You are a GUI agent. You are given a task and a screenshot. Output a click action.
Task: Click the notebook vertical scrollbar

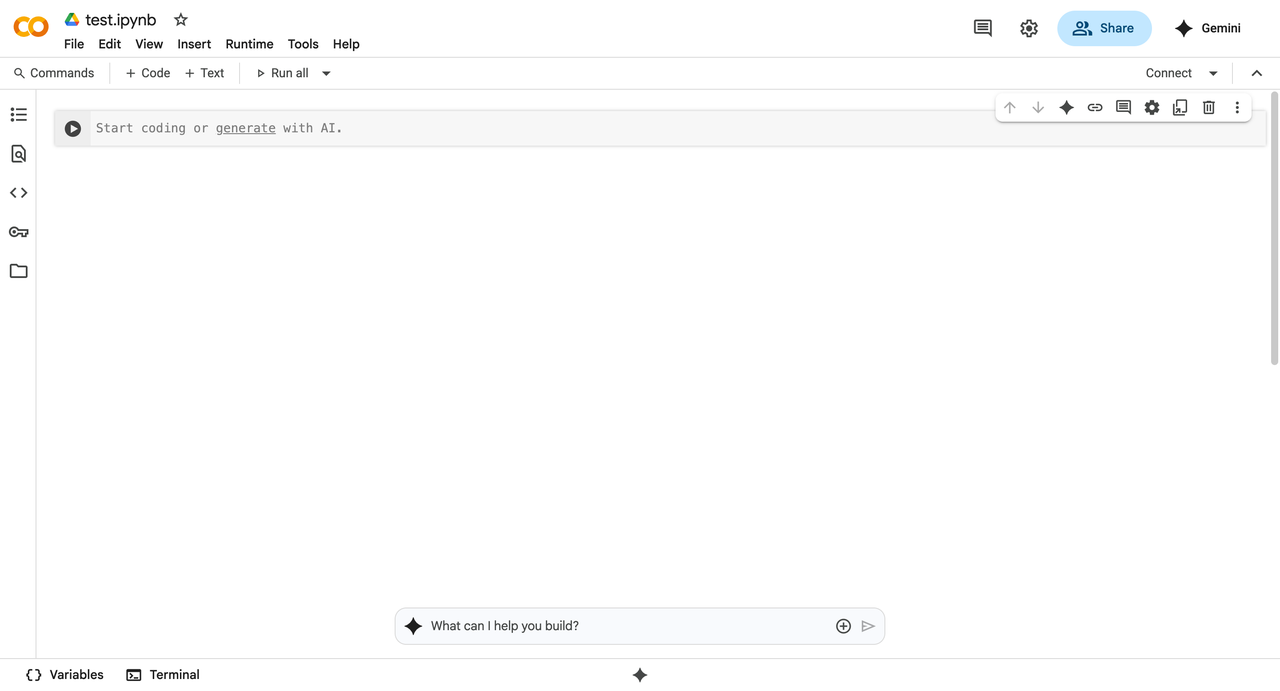click(x=1274, y=230)
